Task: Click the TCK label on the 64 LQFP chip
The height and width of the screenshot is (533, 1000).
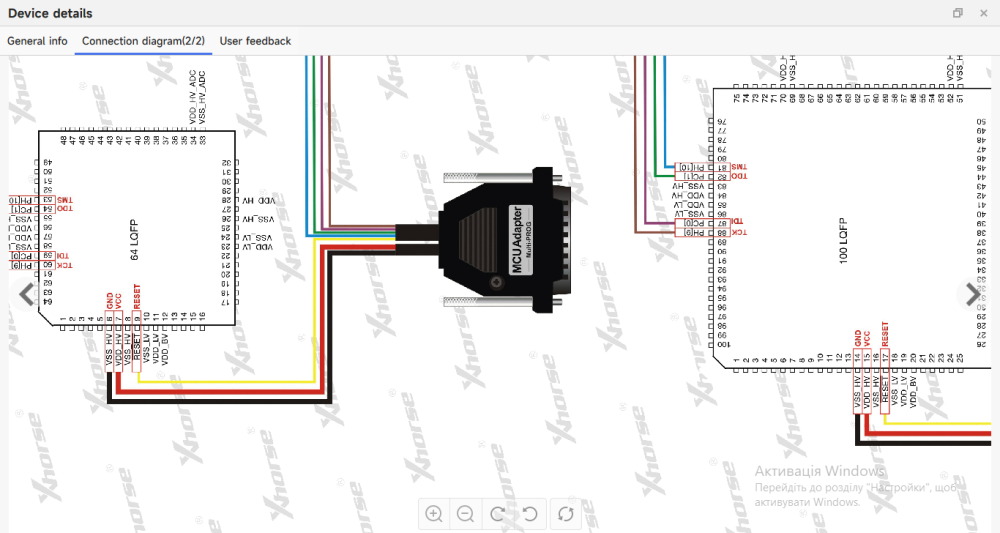Action: click(64, 265)
